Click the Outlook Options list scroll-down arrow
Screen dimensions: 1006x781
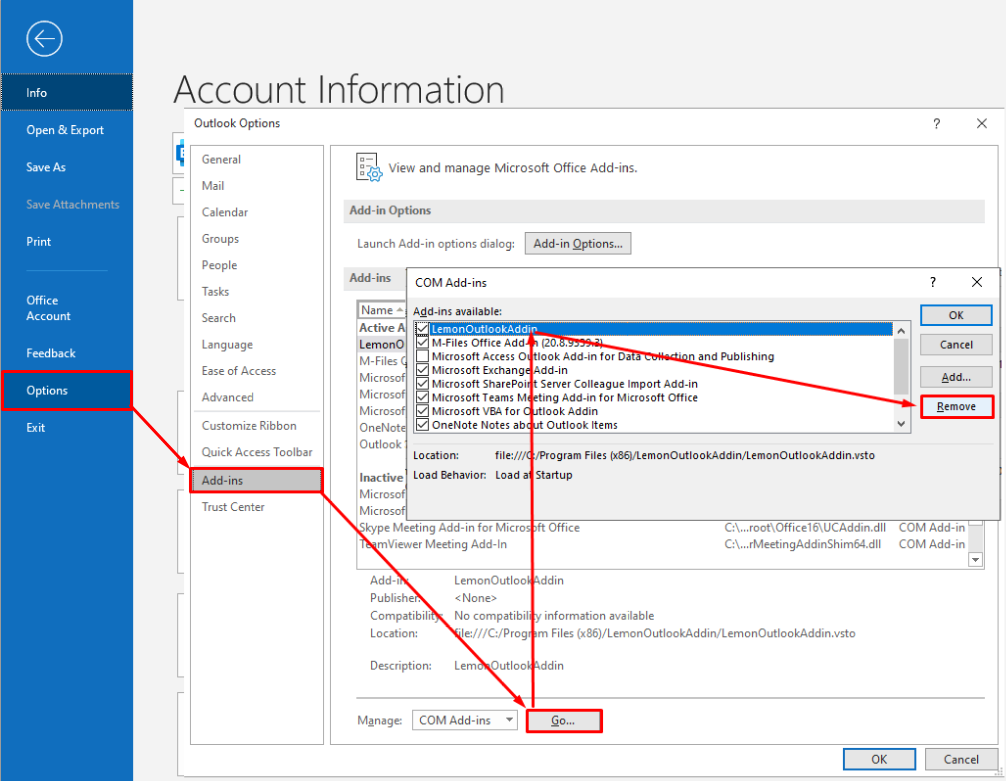point(975,560)
